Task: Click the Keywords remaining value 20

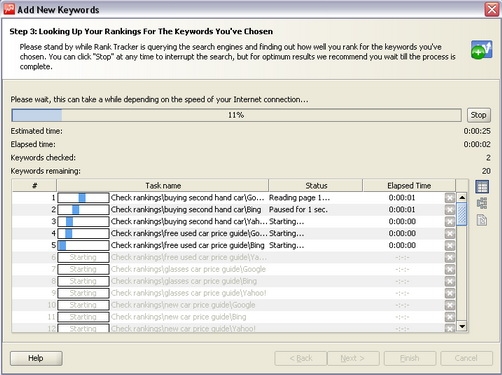Action: click(486, 171)
